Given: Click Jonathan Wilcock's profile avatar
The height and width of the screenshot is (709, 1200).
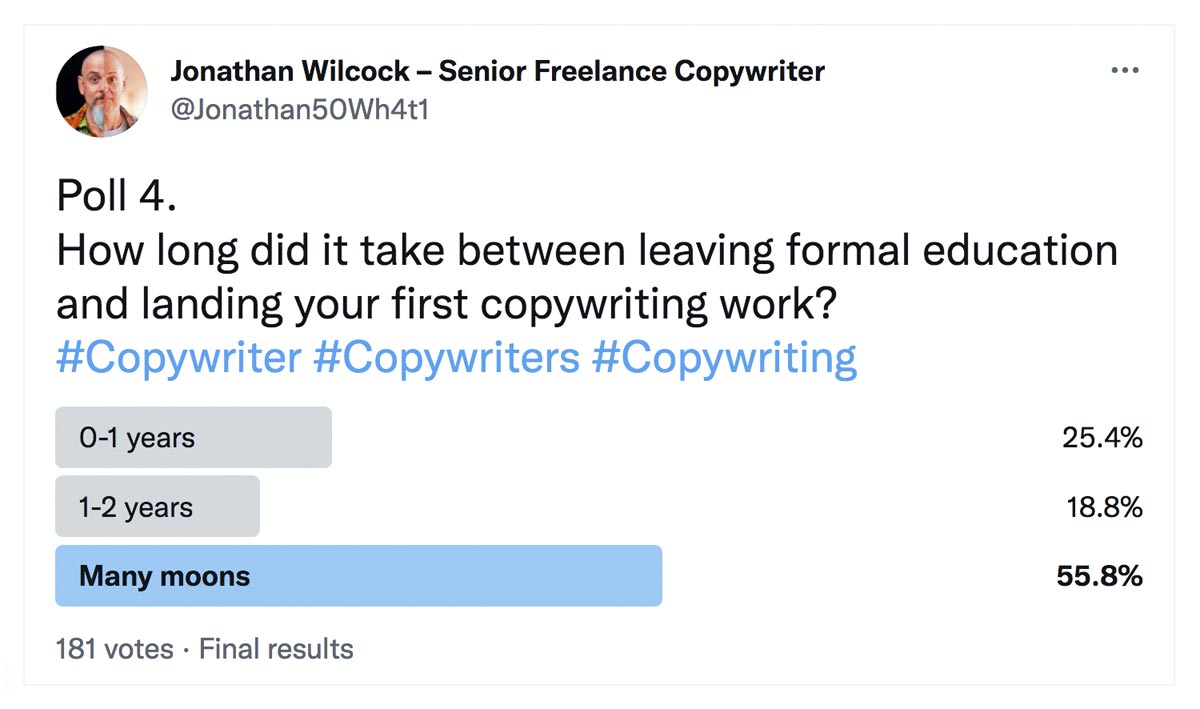Looking at the screenshot, I should pyautogui.click(x=102, y=91).
